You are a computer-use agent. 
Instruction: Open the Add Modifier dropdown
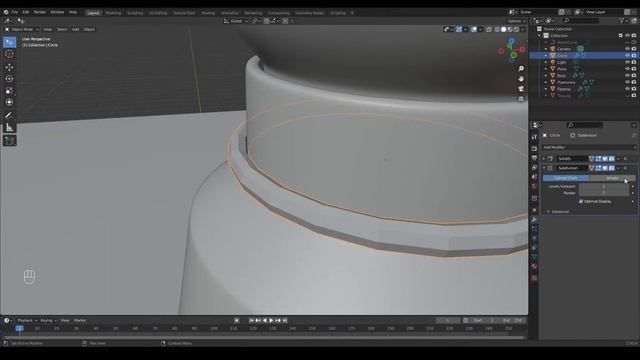point(589,147)
